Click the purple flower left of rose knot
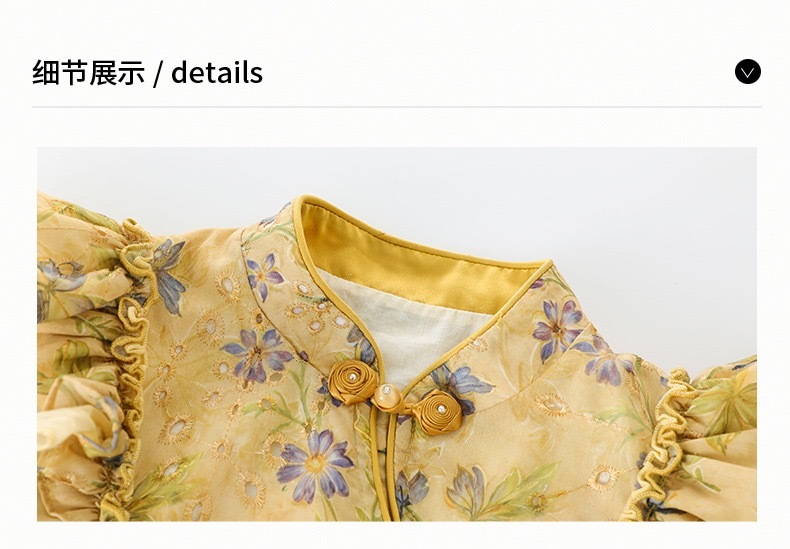The image size is (790, 549). tap(257, 353)
